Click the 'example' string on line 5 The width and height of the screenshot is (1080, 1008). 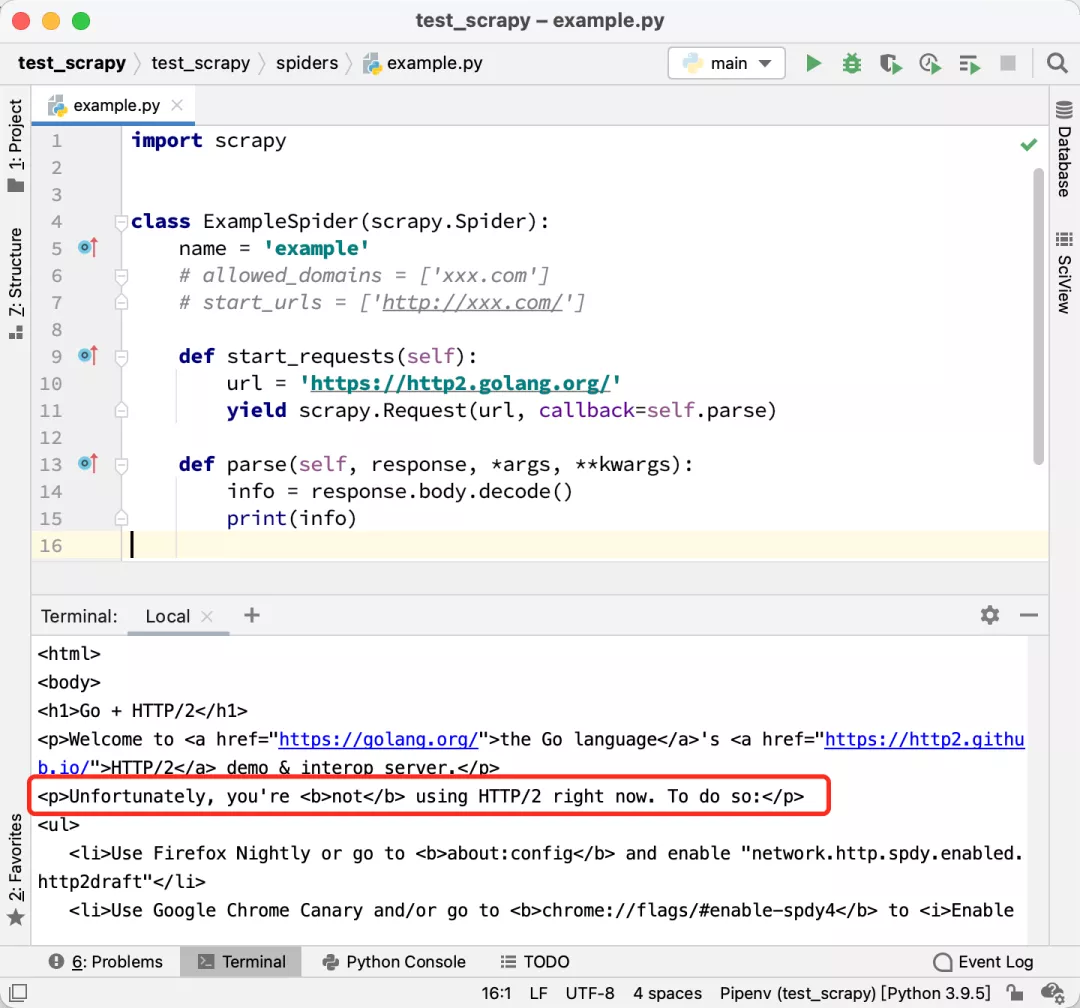(316, 248)
